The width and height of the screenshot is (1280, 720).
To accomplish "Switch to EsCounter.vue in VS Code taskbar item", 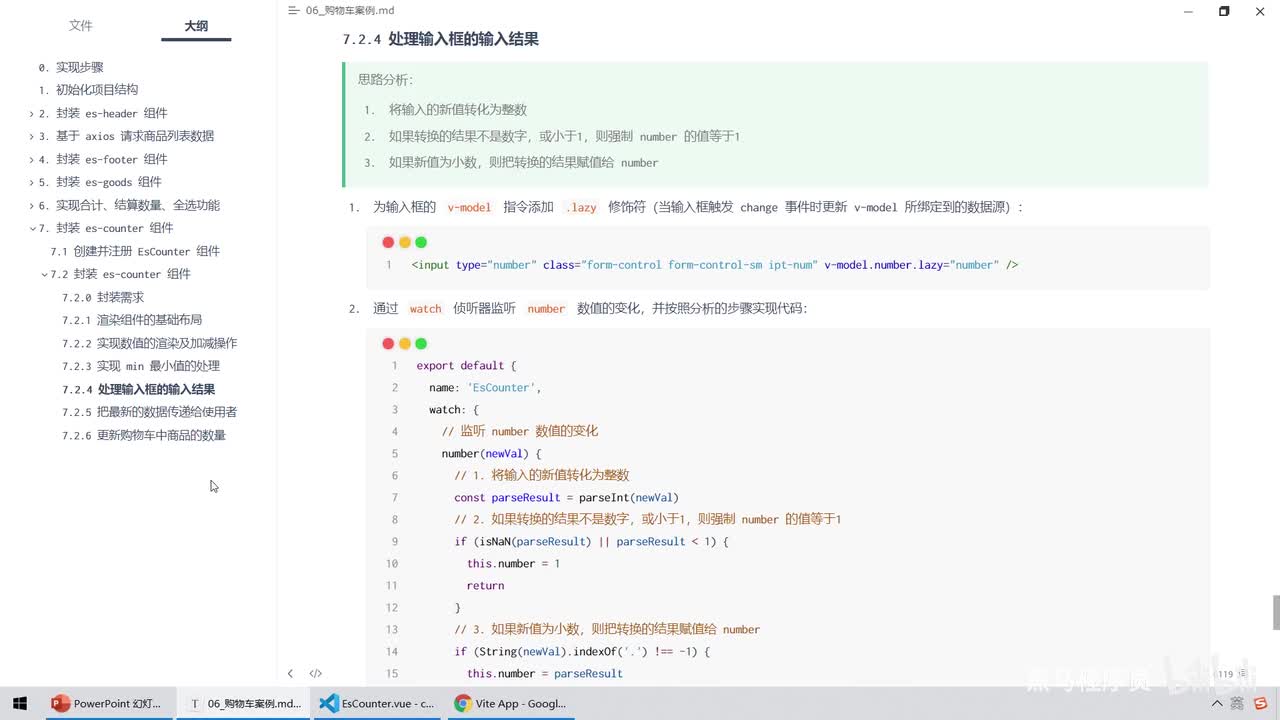I will pyautogui.click(x=375, y=703).
